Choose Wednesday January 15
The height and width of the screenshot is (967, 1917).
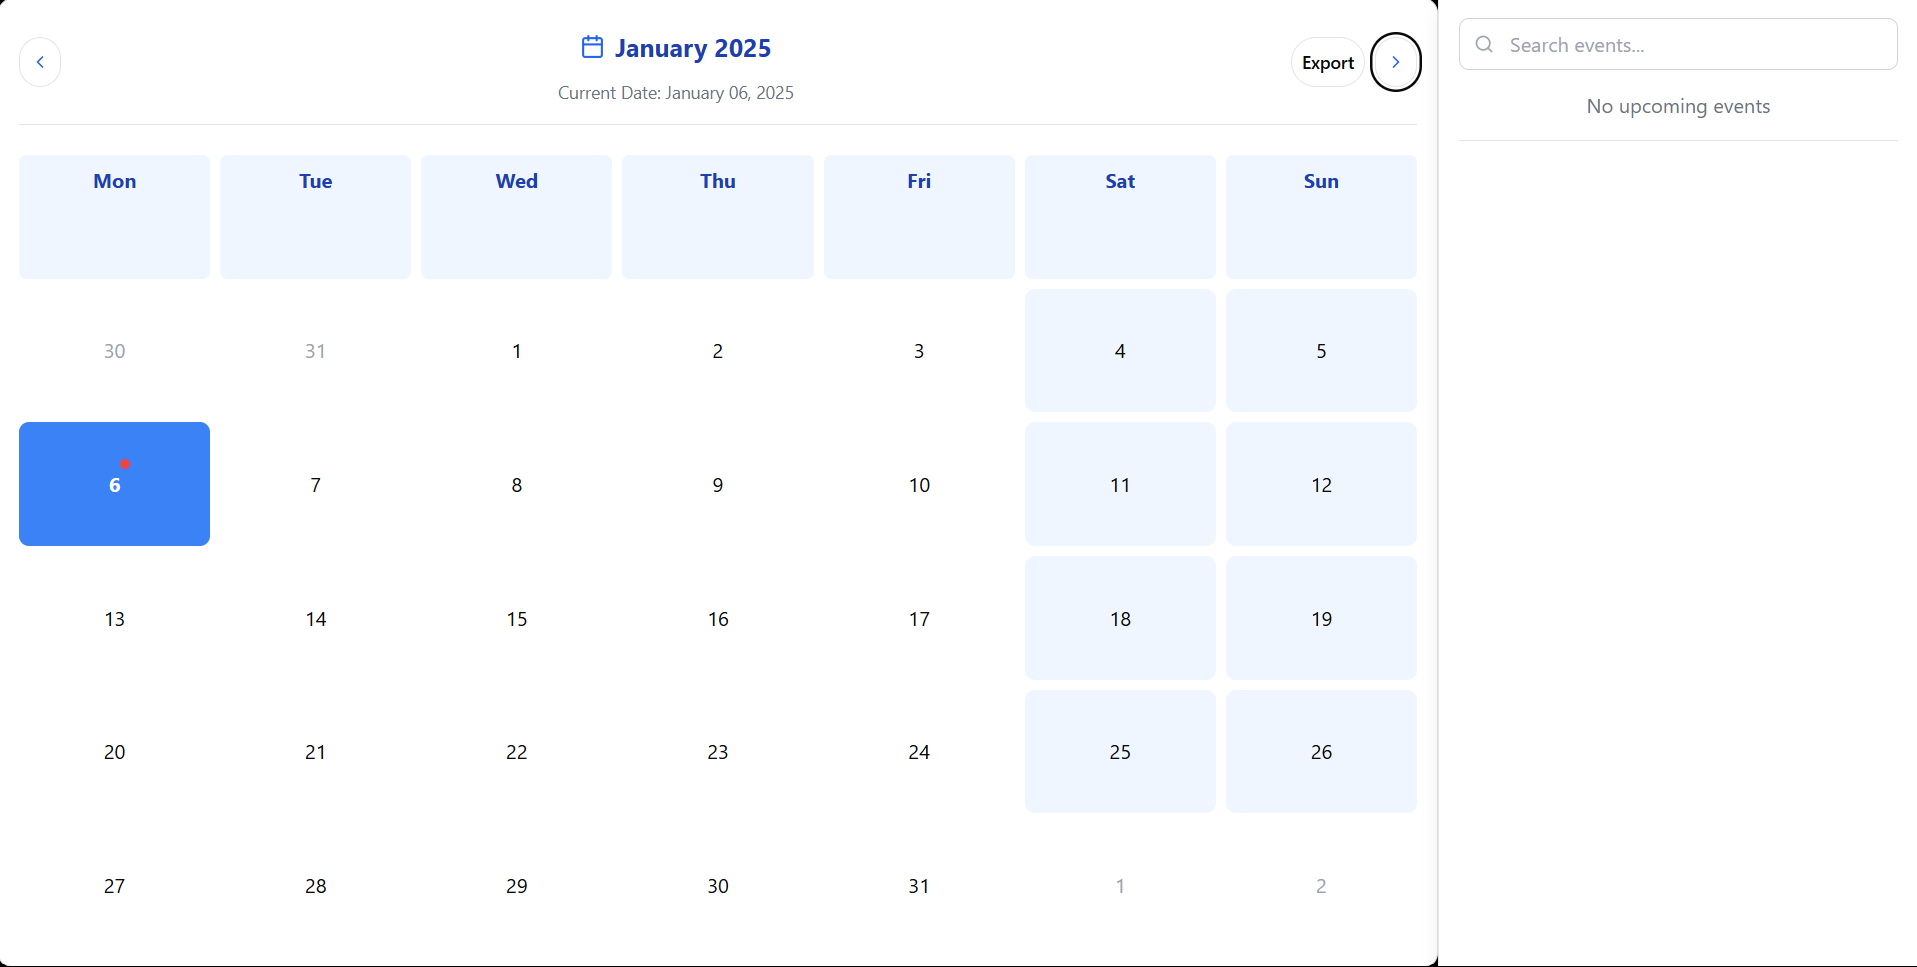(x=516, y=619)
